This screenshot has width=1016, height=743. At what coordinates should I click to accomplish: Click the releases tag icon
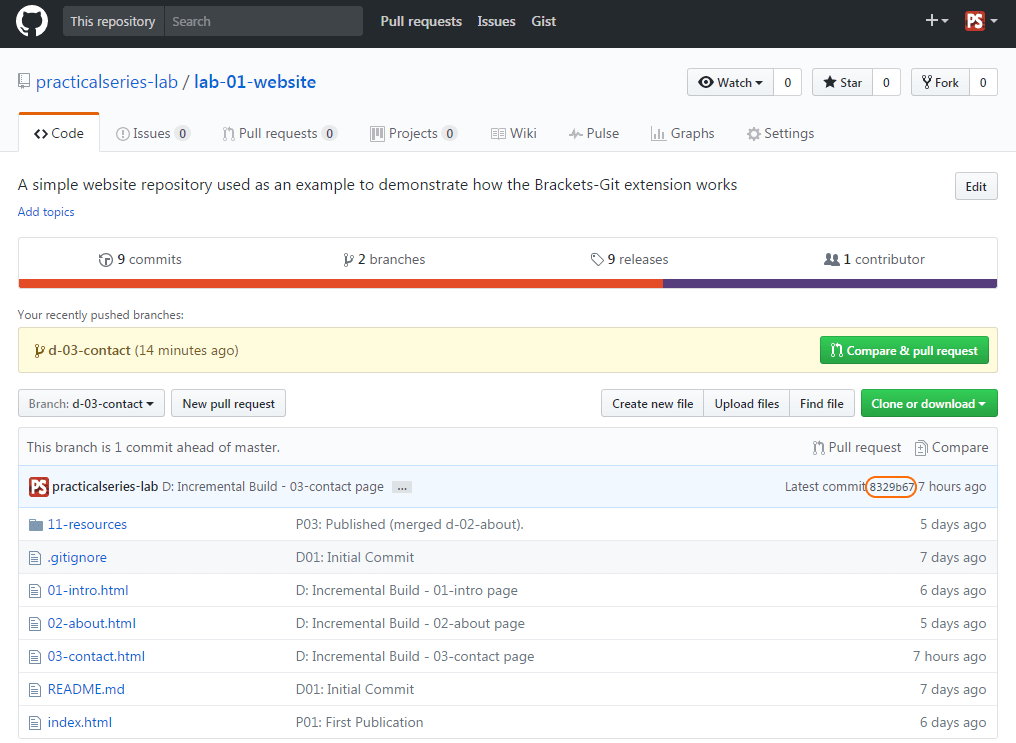(x=597, y=260)
